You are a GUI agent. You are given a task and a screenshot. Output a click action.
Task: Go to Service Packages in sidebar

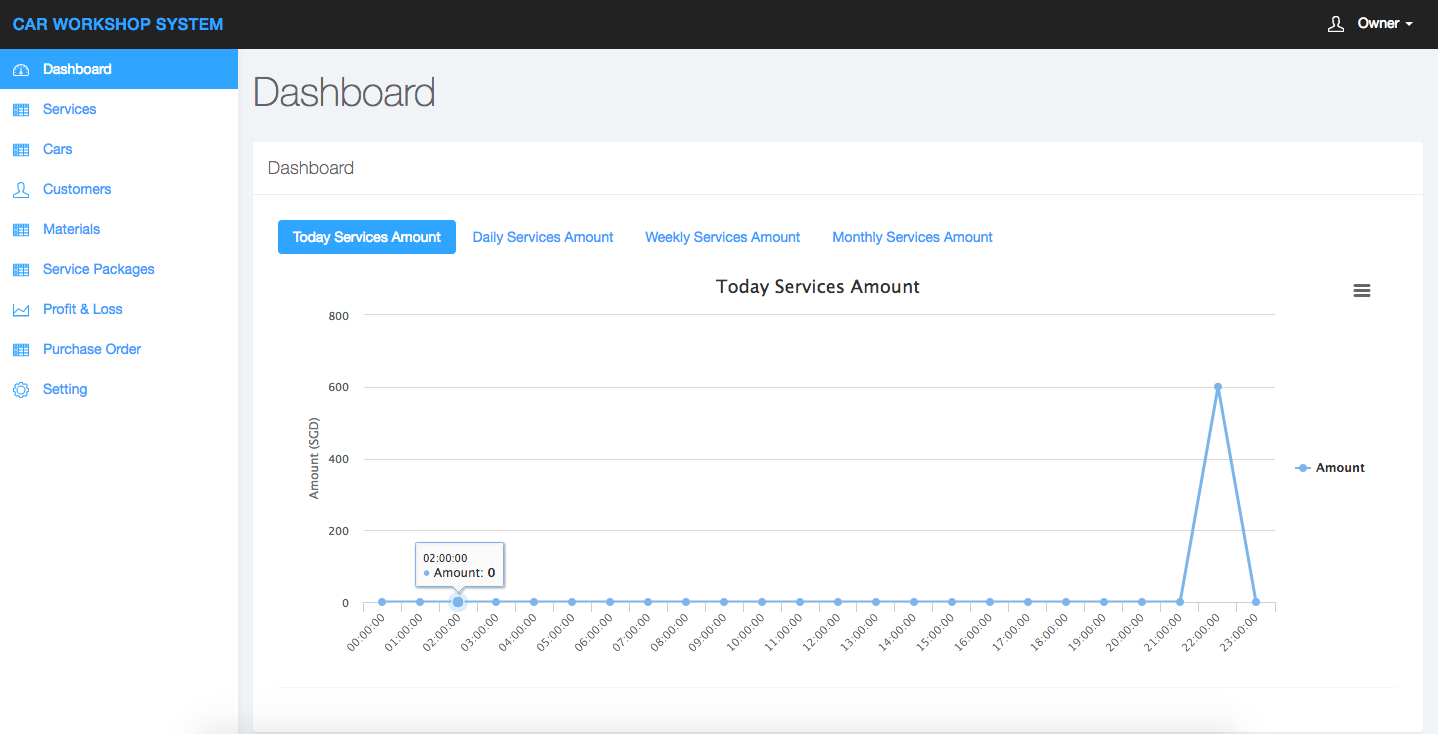(x=98, y=269)
